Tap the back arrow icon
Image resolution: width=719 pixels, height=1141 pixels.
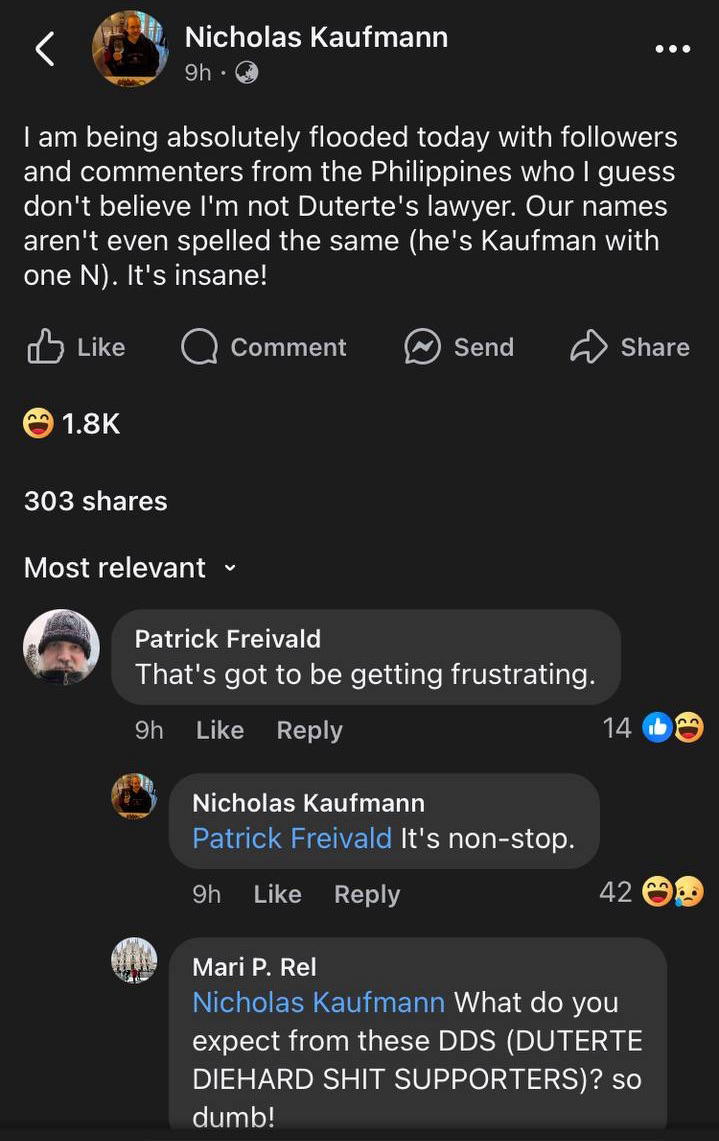tap(45, 49)
